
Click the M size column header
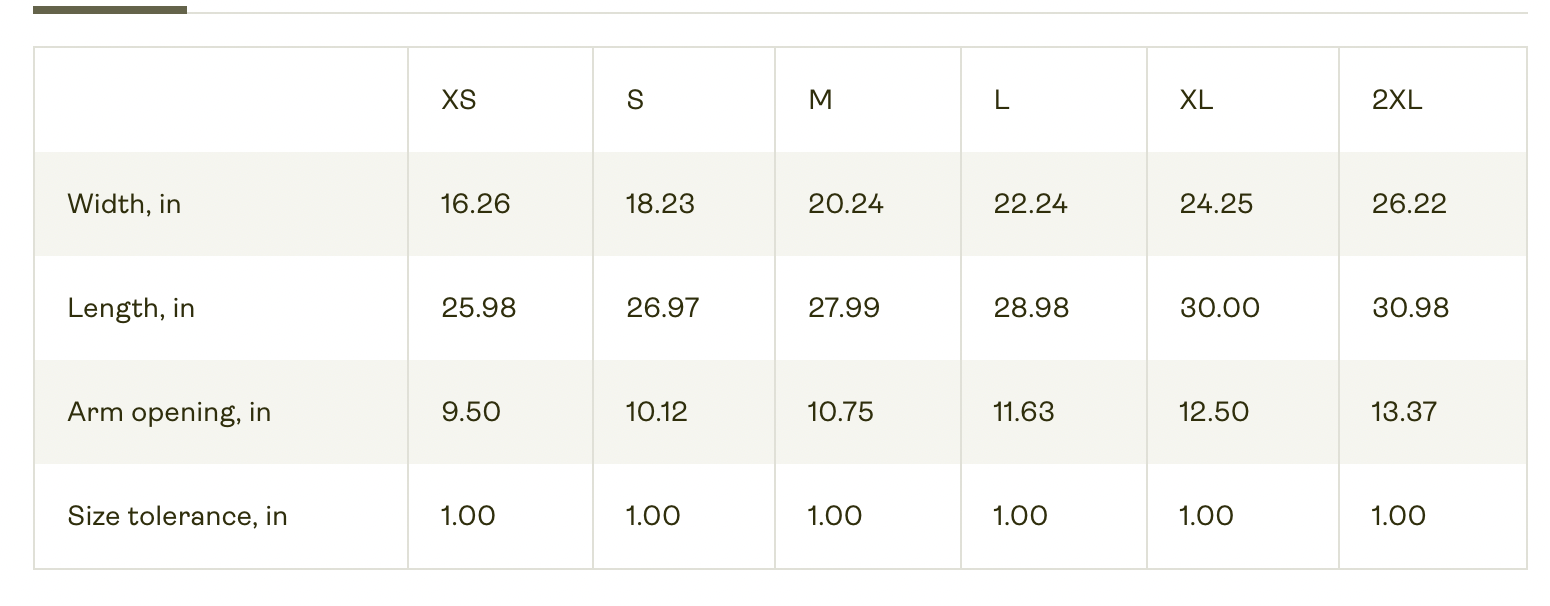click(x=820, y=100)
